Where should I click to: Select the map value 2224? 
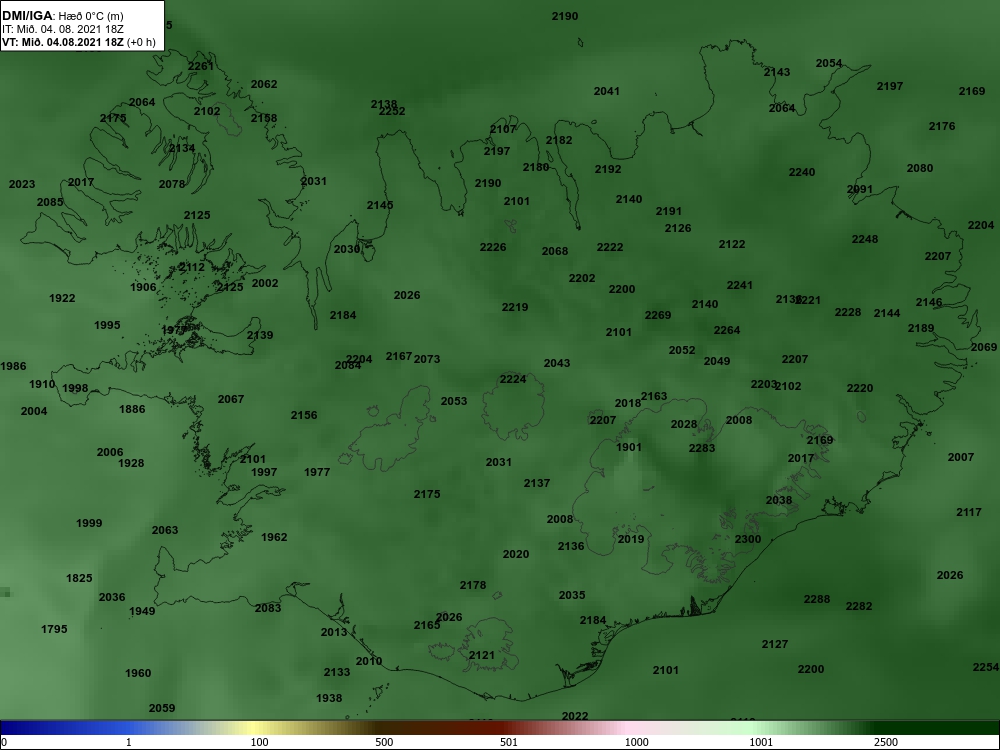tap(513, 379)
